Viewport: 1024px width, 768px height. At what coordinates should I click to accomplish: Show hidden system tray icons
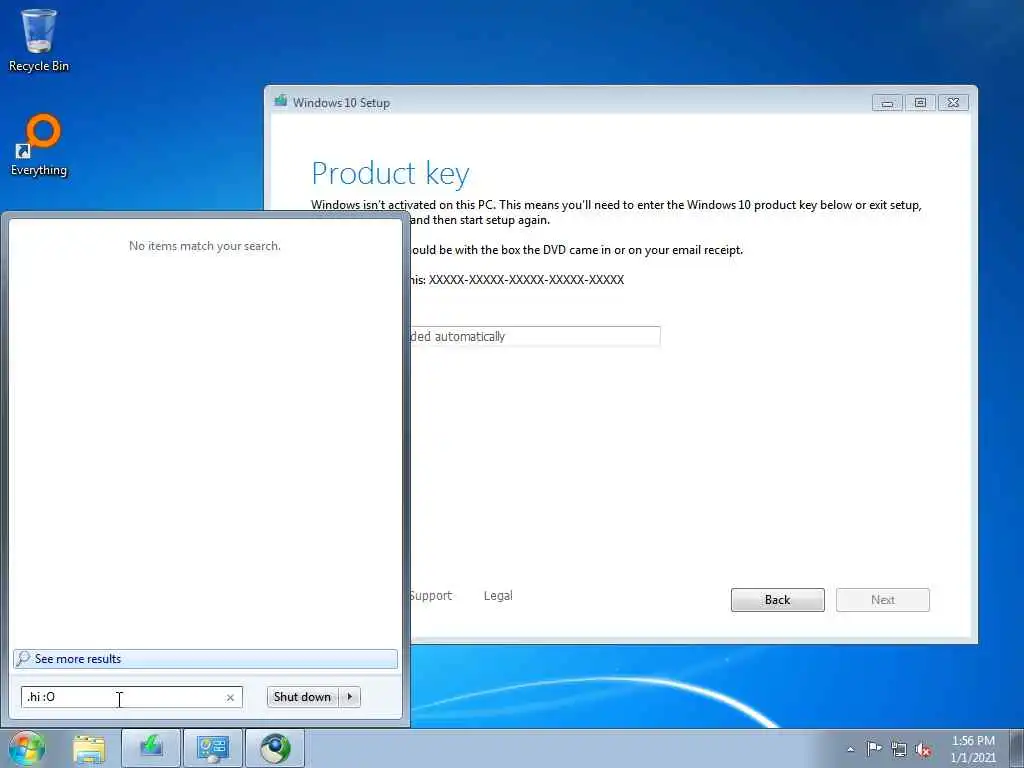coord(850,749)
